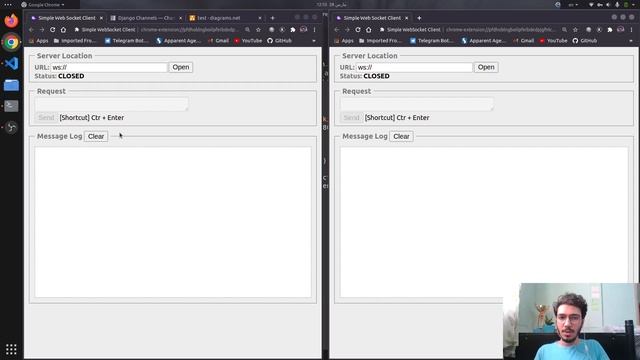
Task: Close the Django Channels tab
Action: pyautogui.click(x=180, y=18)
